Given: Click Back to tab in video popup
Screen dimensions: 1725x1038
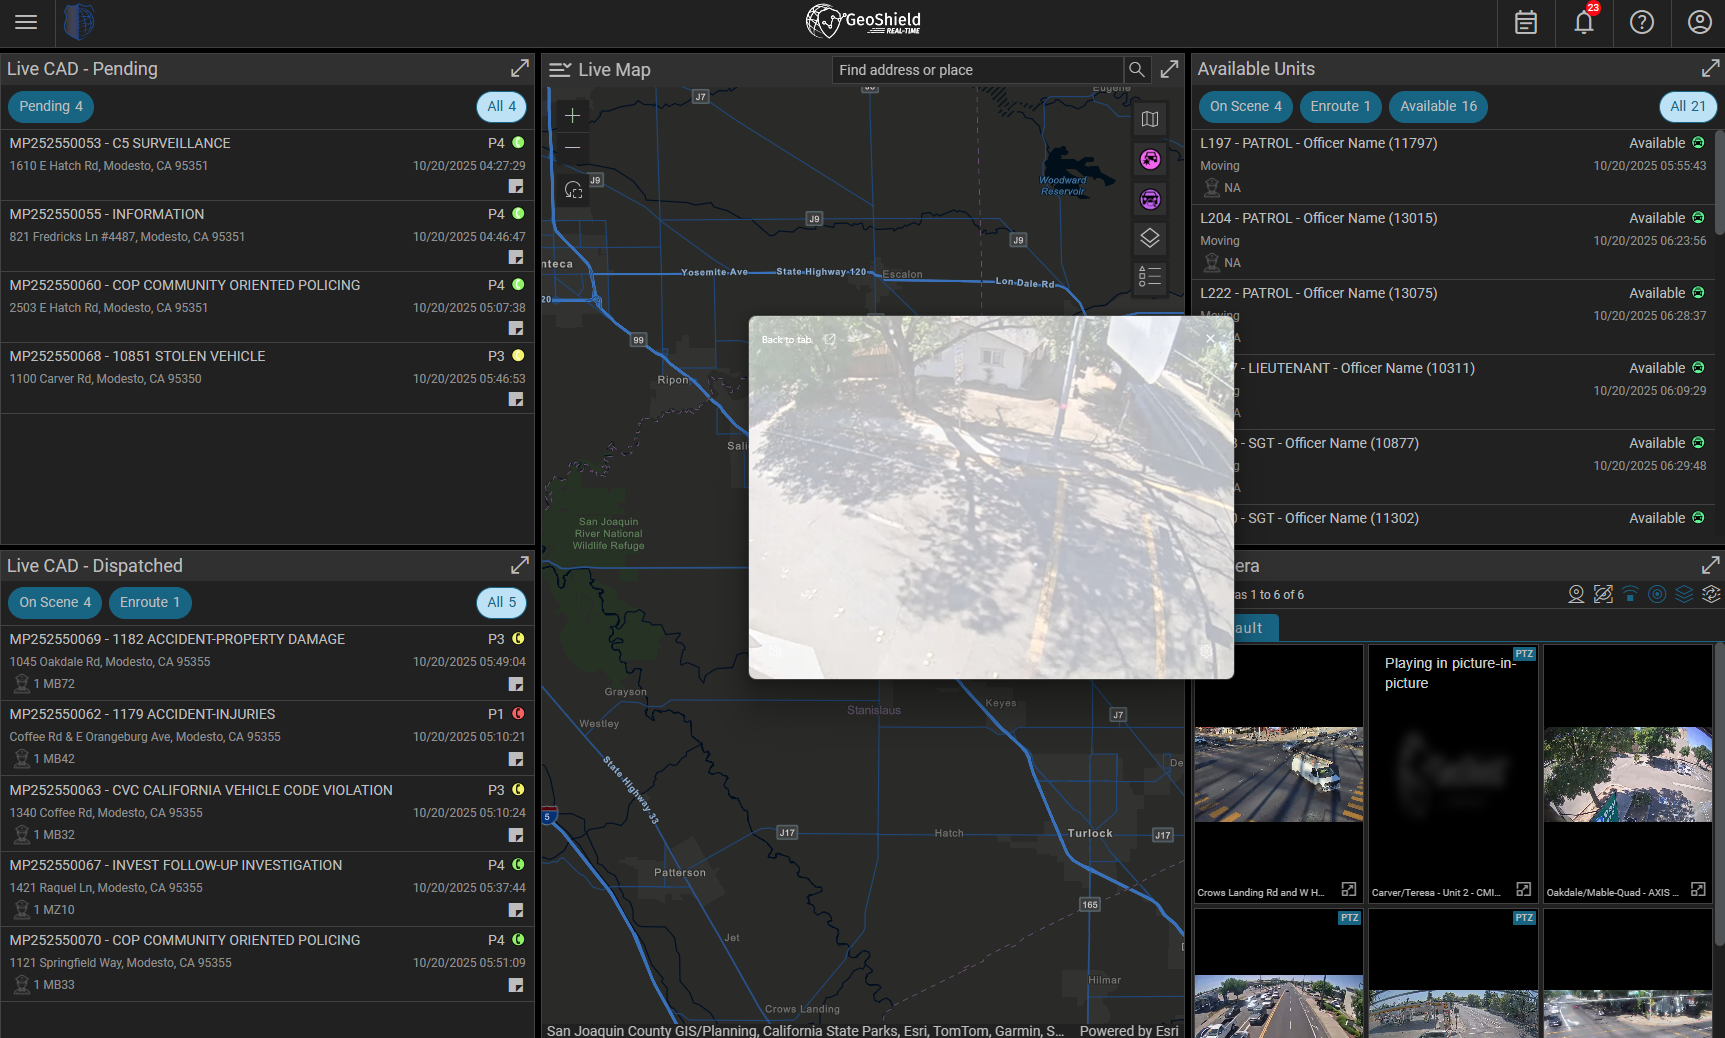Looking at the screenshot, I should coord(787,340).
